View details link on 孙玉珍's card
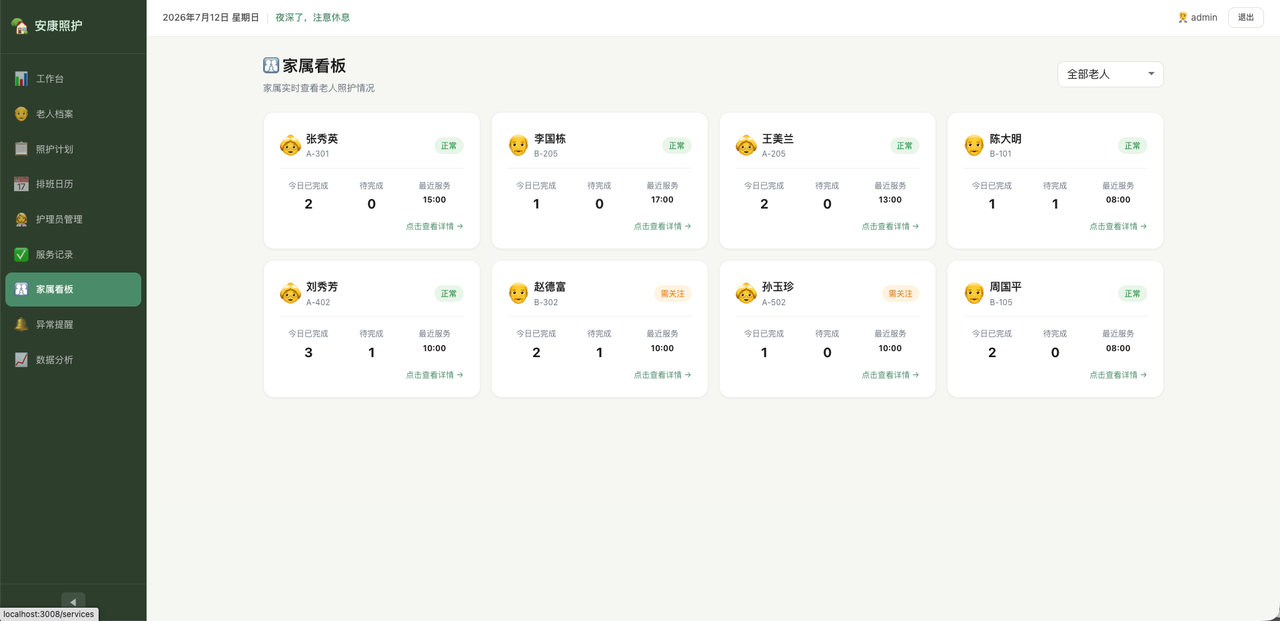Viewport: 1280px width, 621px height. [890, 375]
